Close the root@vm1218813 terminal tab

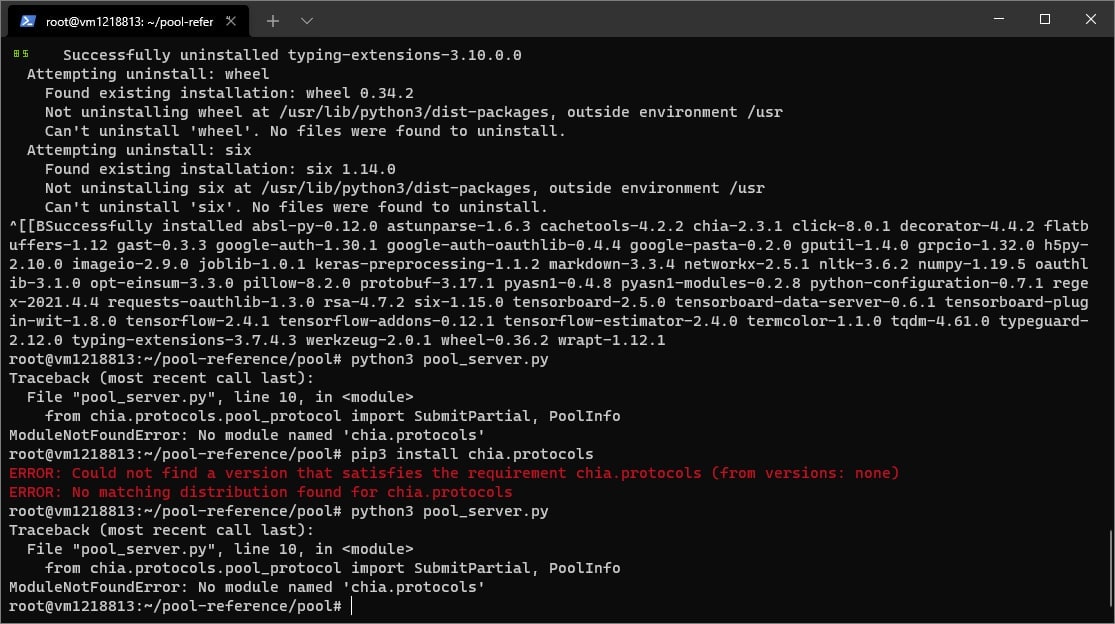coord(230,21)
